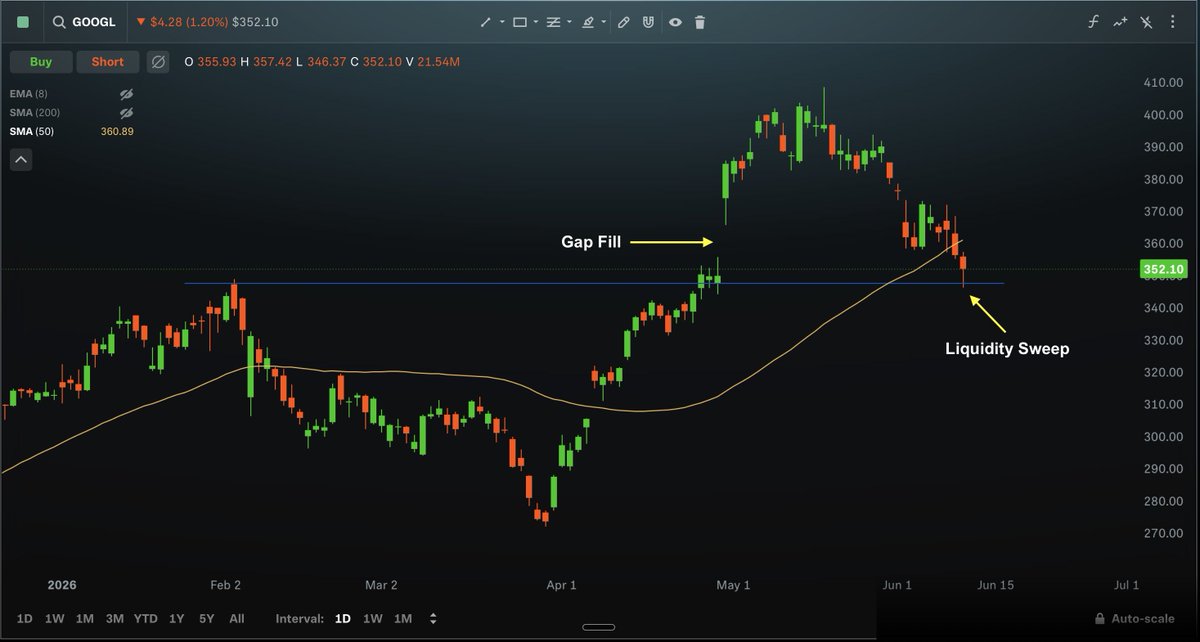Expand the line tool dropdown arrow
This screenshot has width=1200, height=642.
tap(501, 22)
